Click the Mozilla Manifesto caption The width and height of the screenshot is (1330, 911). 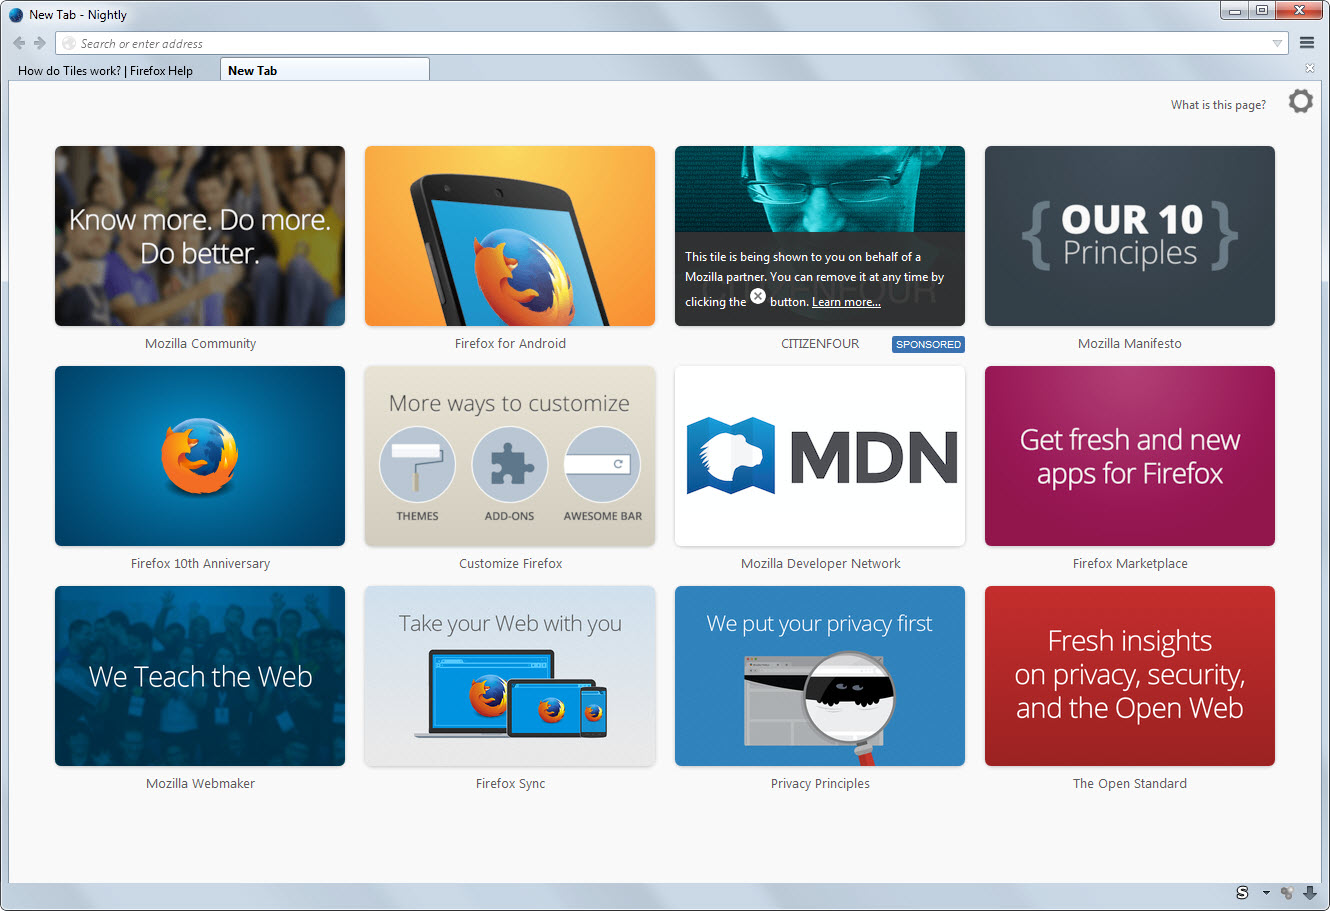(x=1130, y=343)
